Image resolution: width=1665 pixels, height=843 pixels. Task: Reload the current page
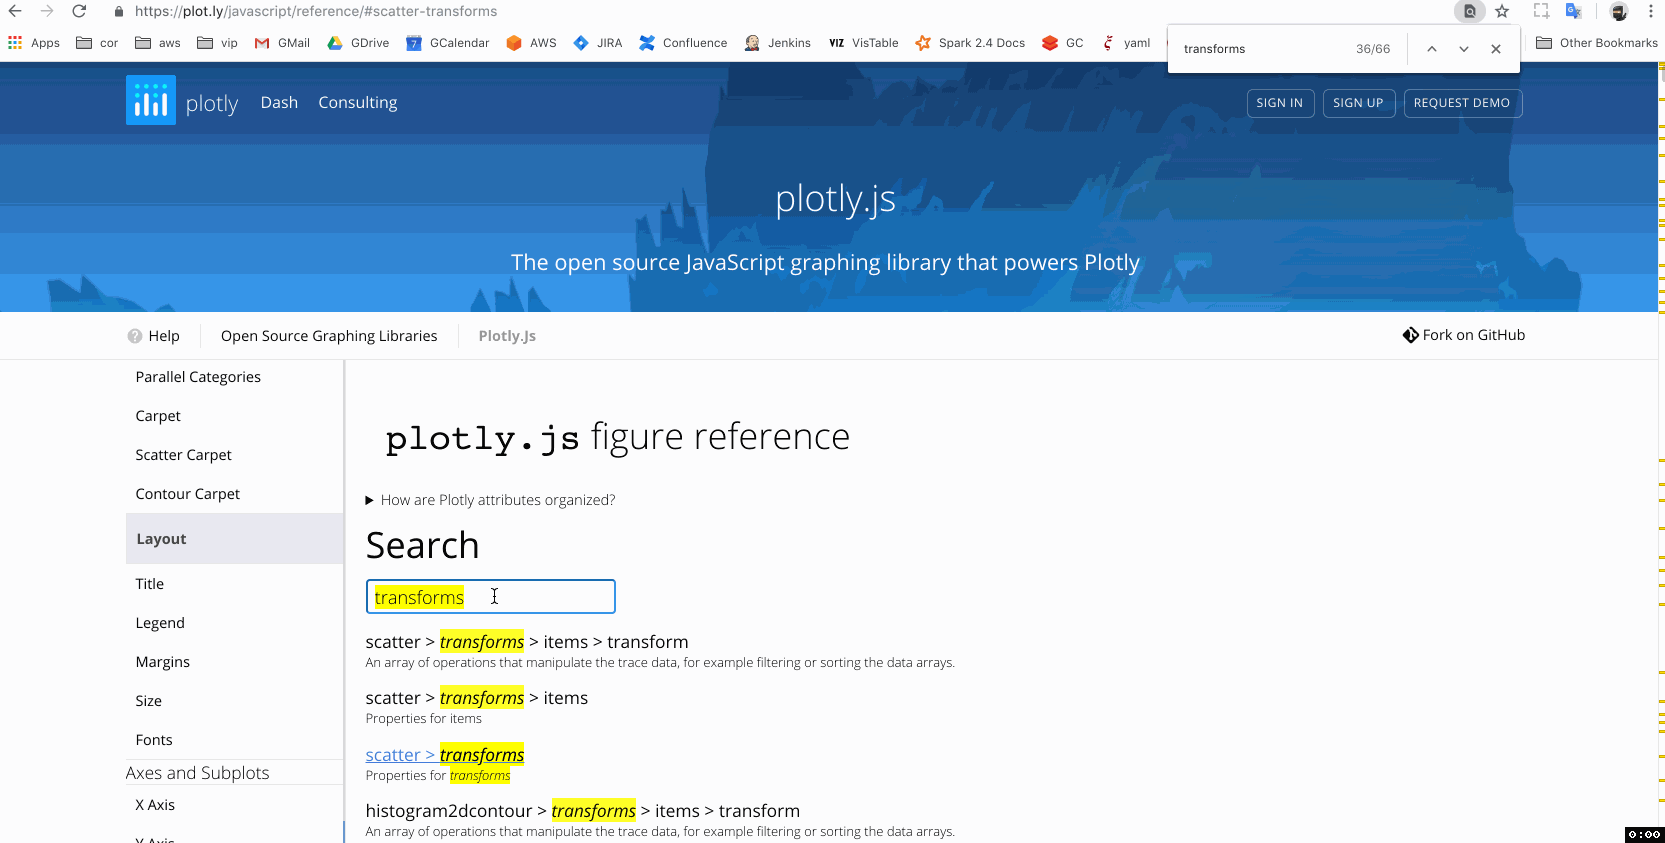pos(79,11)
